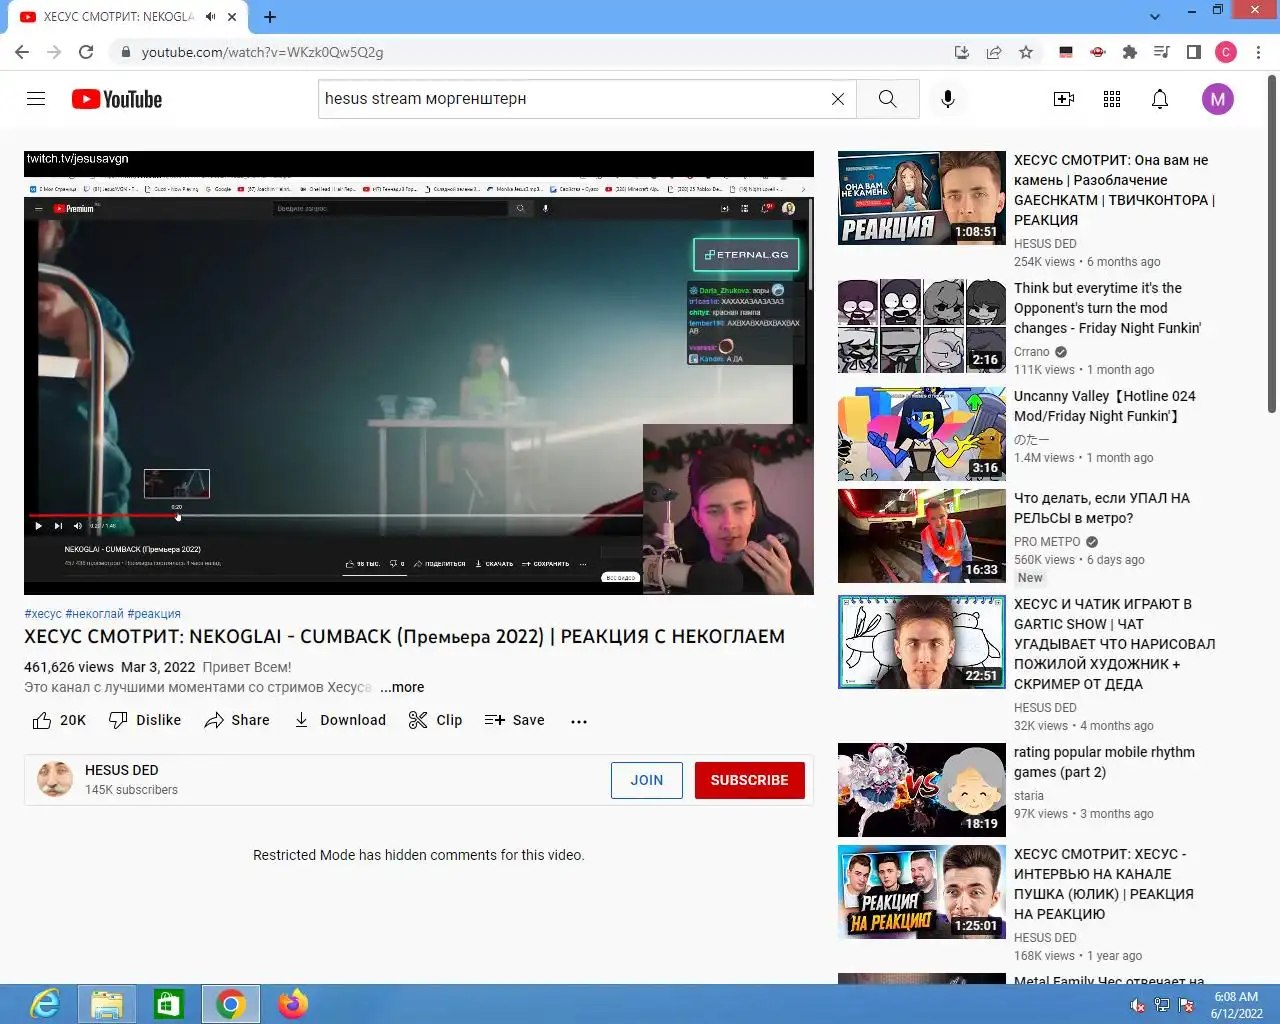Open notifications bell

[x=1160, y=99]
